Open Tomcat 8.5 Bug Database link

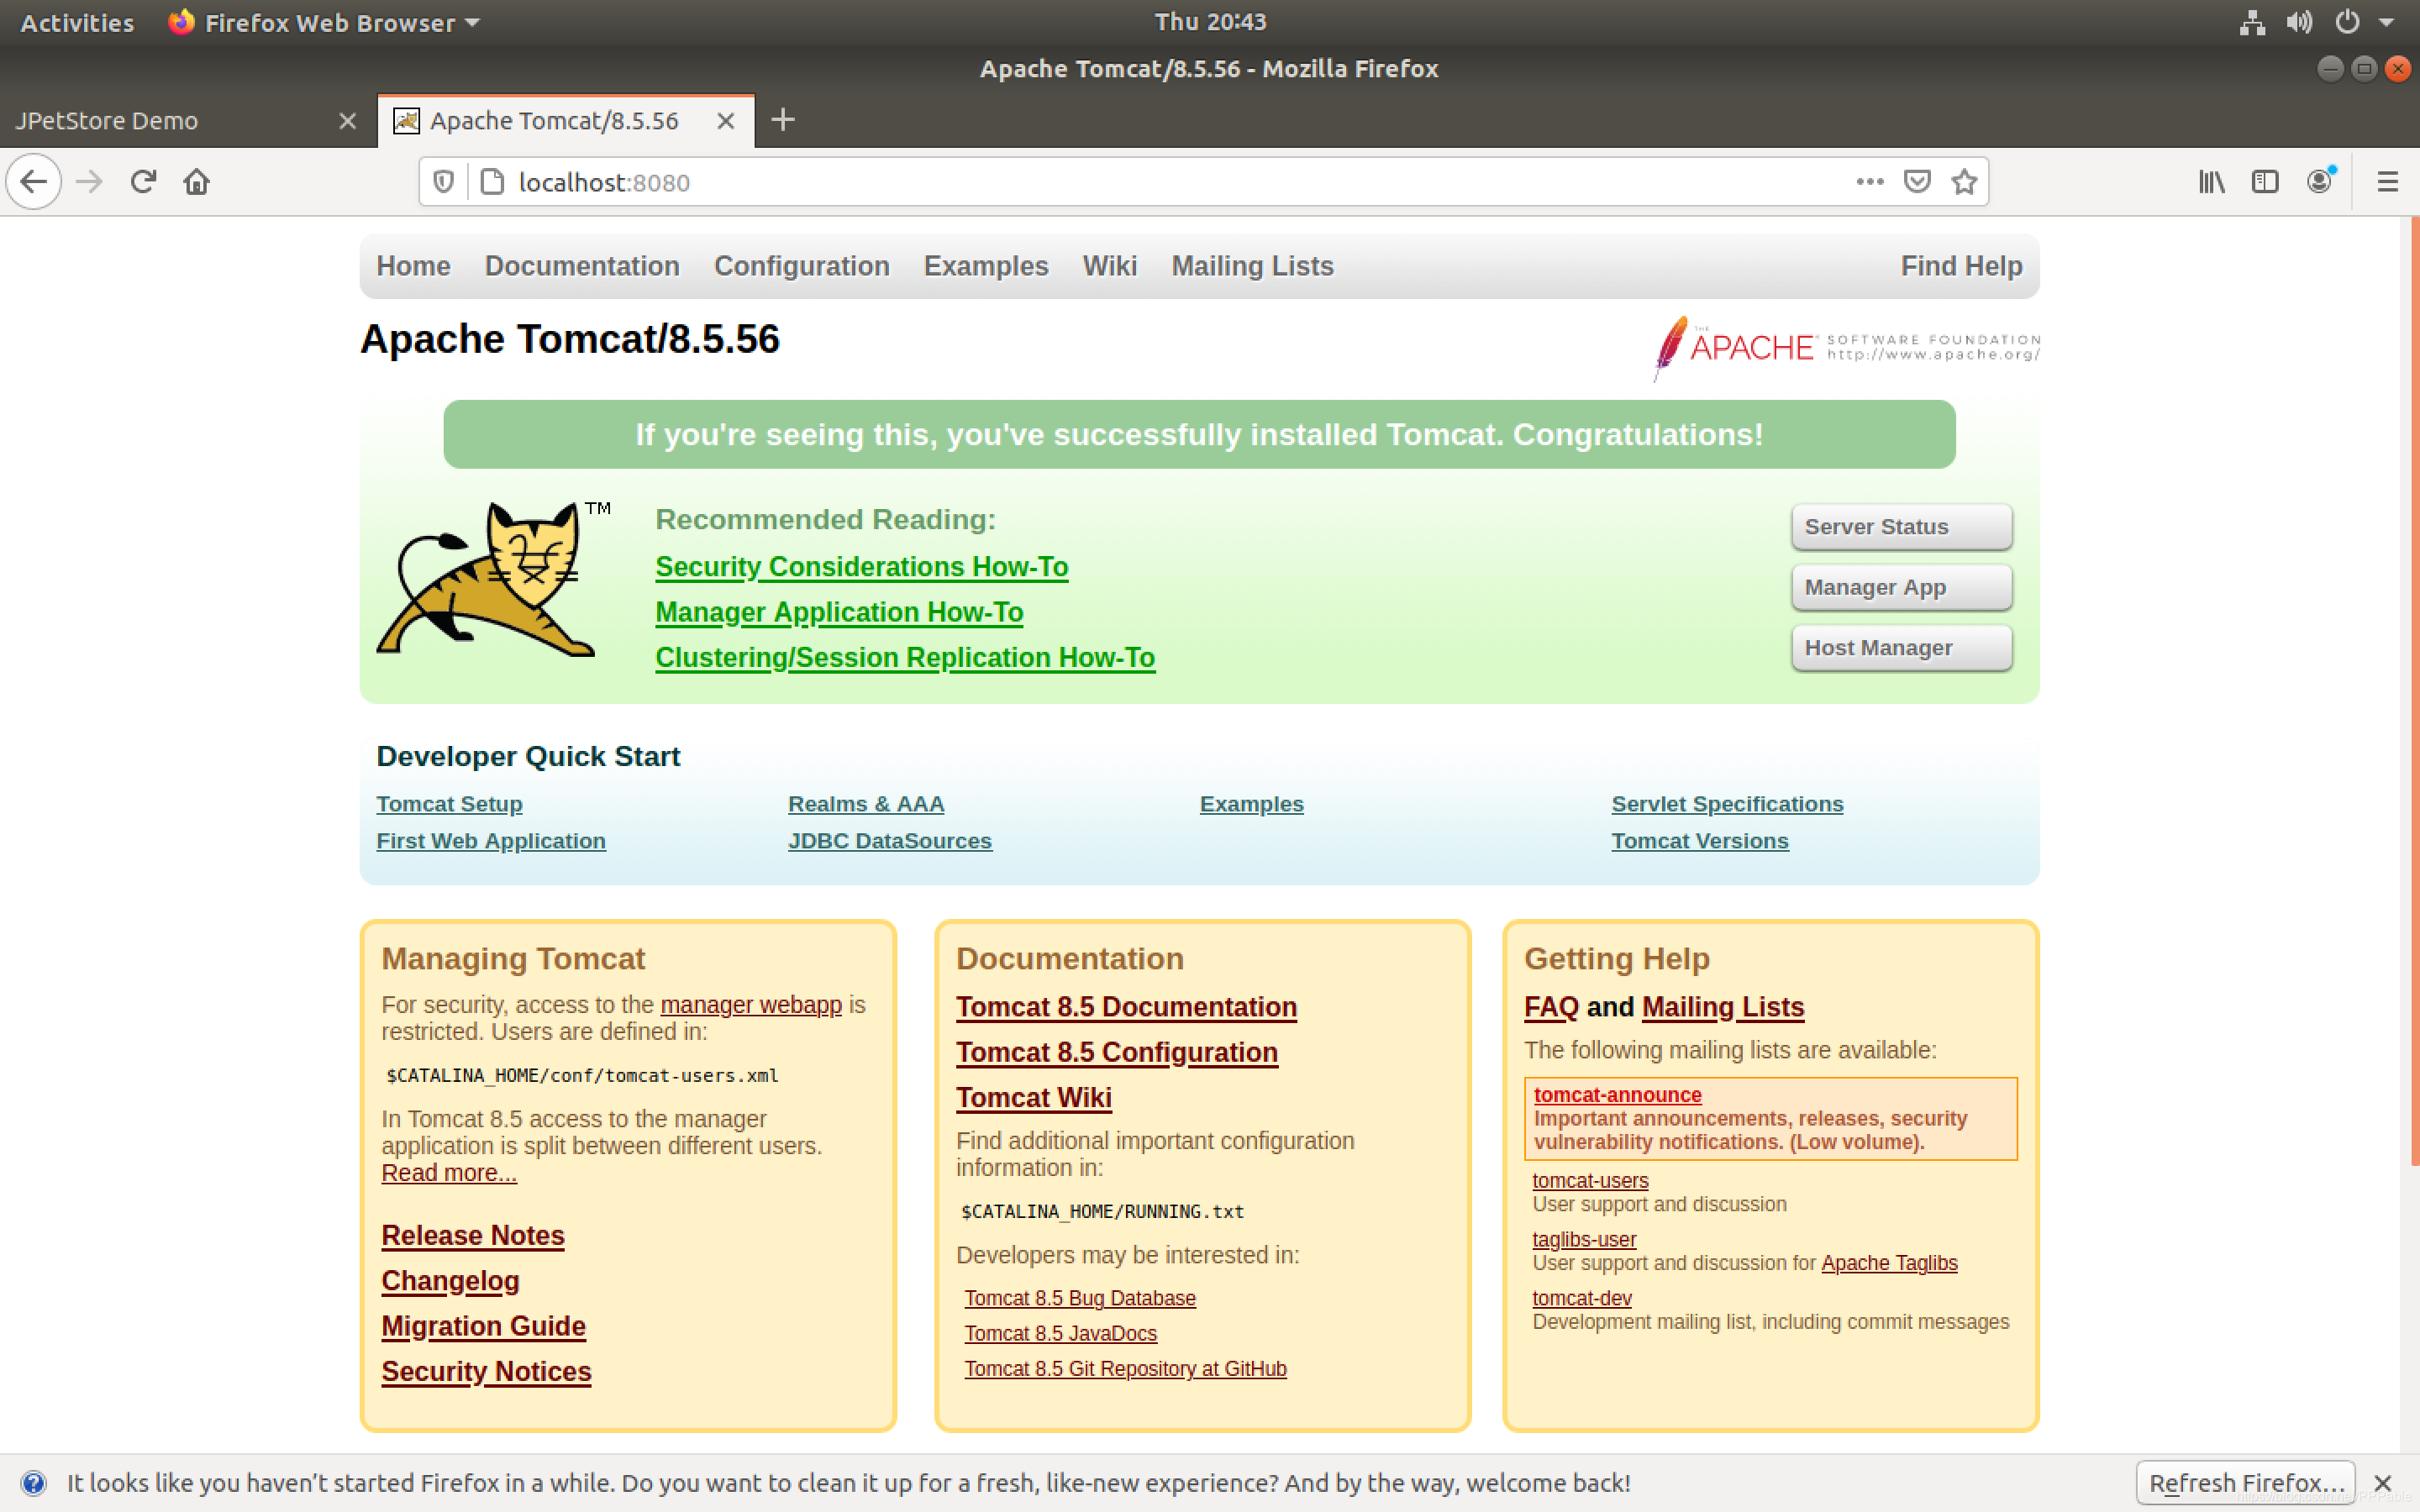tap(1080, 1298)
